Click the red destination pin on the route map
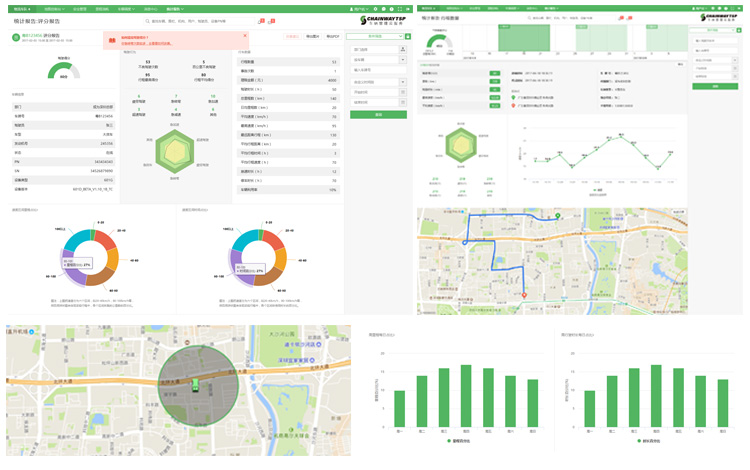 (524, 294)
